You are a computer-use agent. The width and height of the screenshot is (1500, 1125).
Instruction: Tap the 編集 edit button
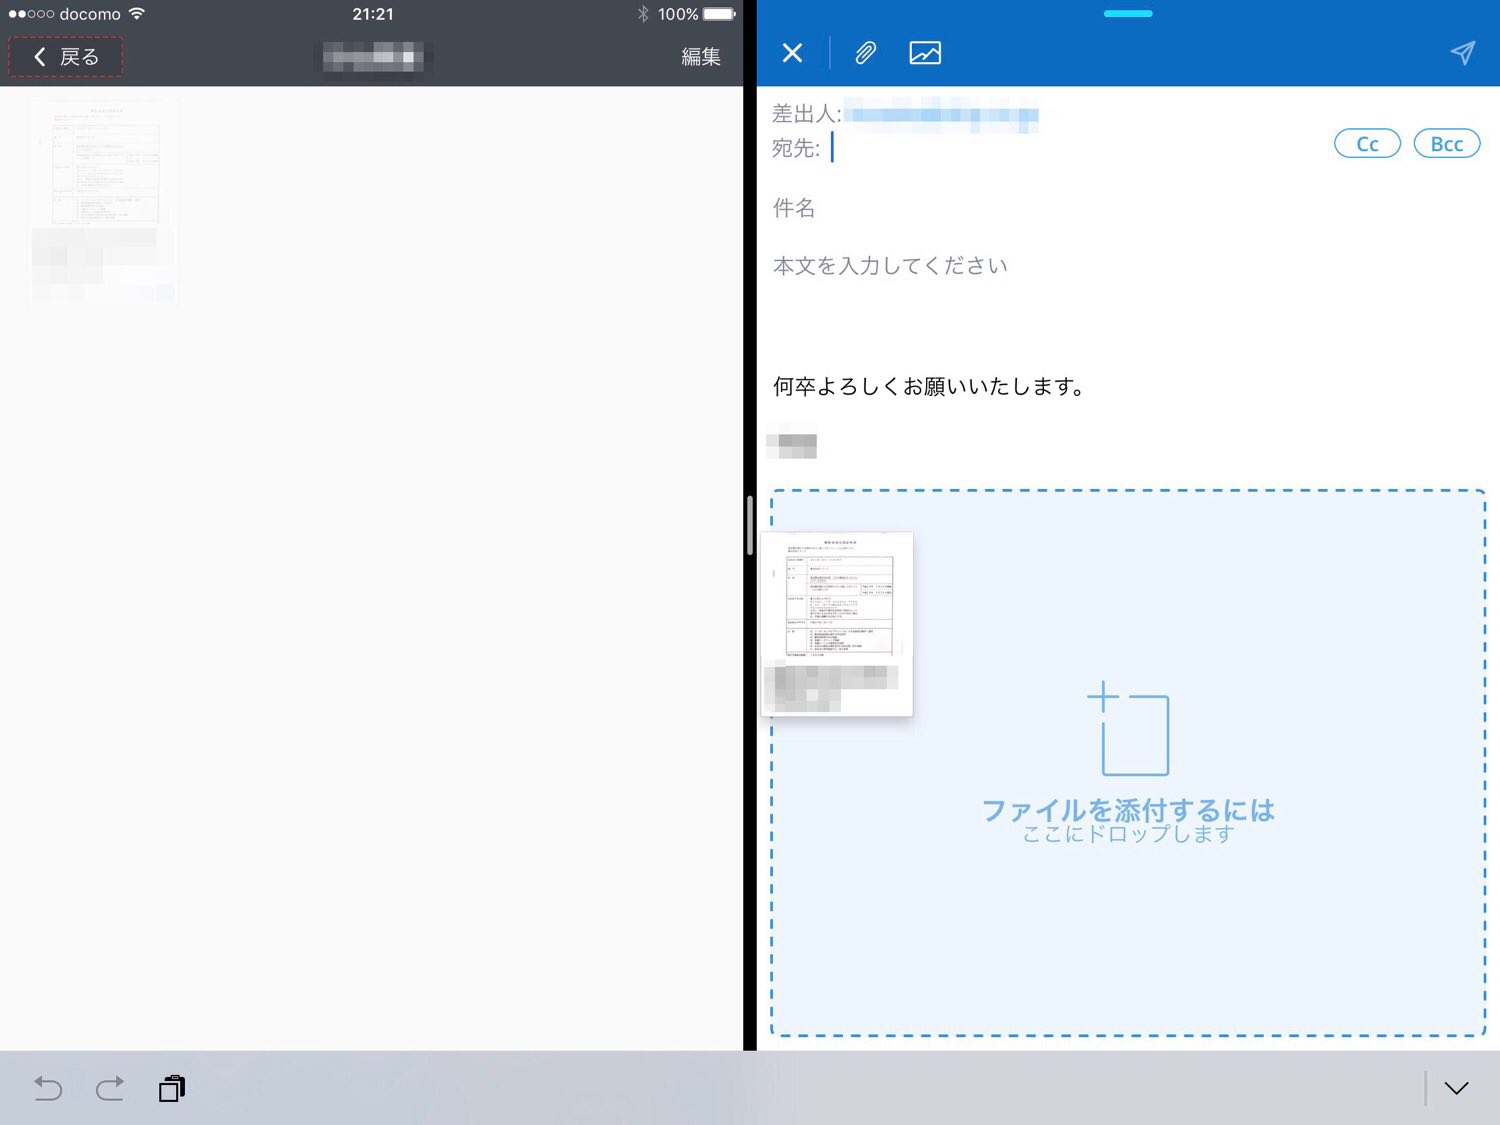click(x=700, y=57)
